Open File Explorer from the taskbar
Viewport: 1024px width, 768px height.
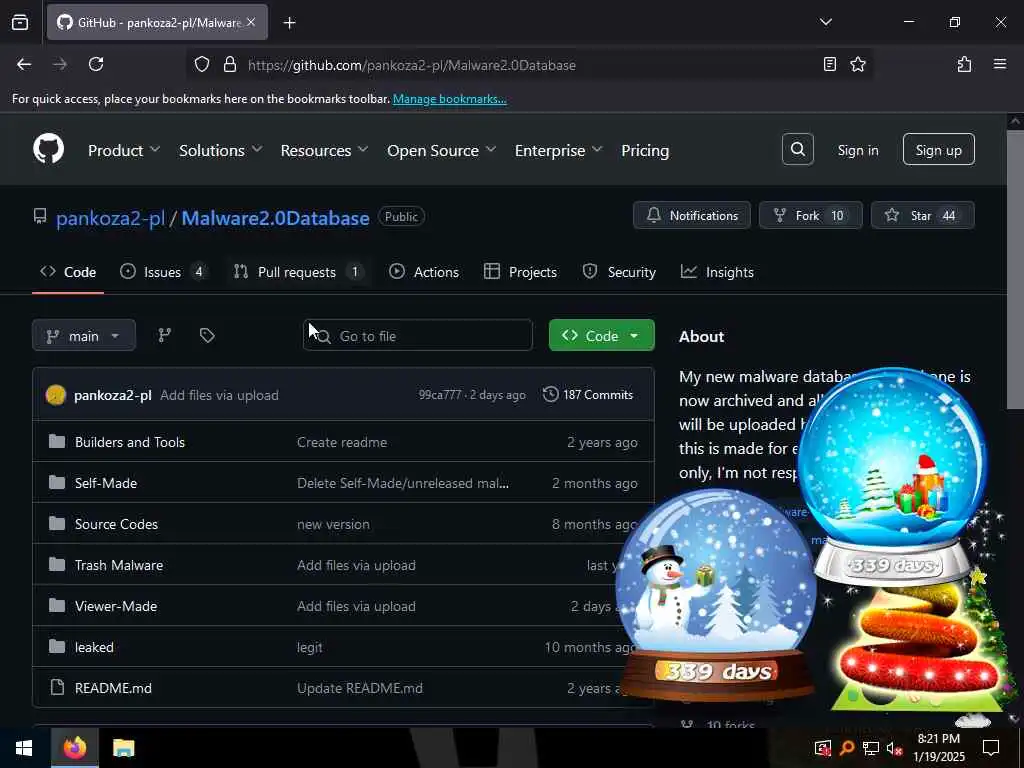point(123,748)
